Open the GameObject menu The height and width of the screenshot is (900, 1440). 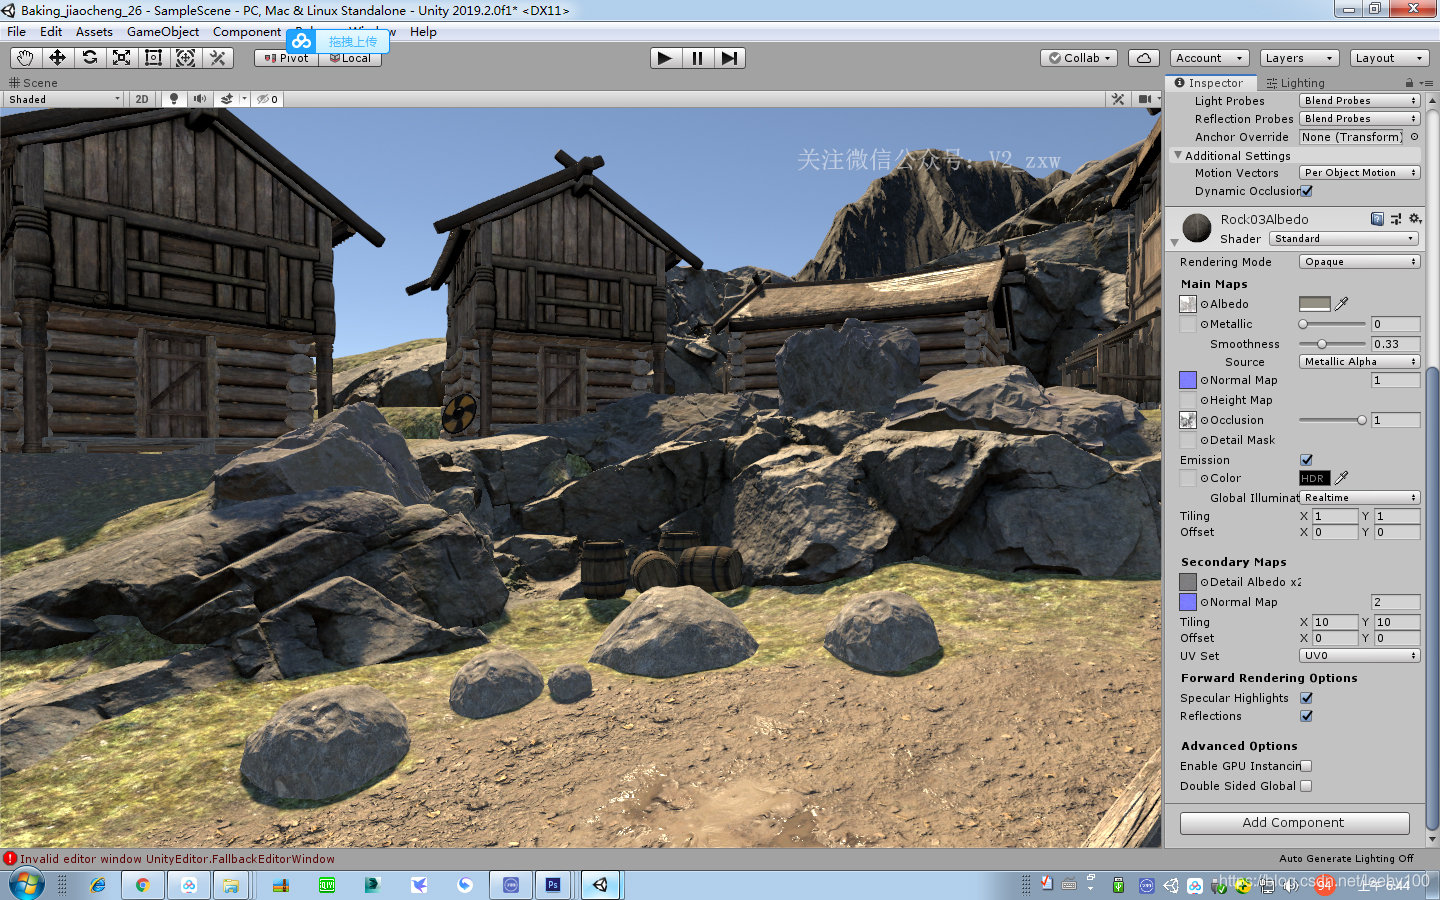click(163, 32)
